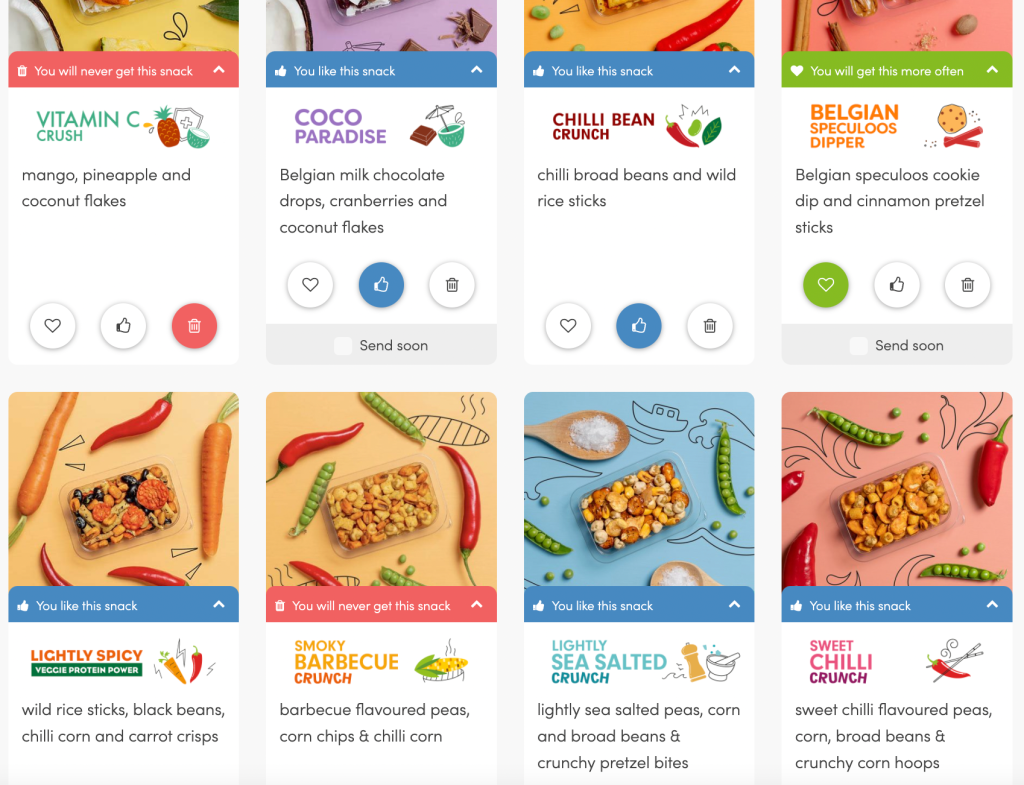The height and width of the screenshot is (785, 1024).
Task: Trash the Coco Paradise snack
Action: 452,285
